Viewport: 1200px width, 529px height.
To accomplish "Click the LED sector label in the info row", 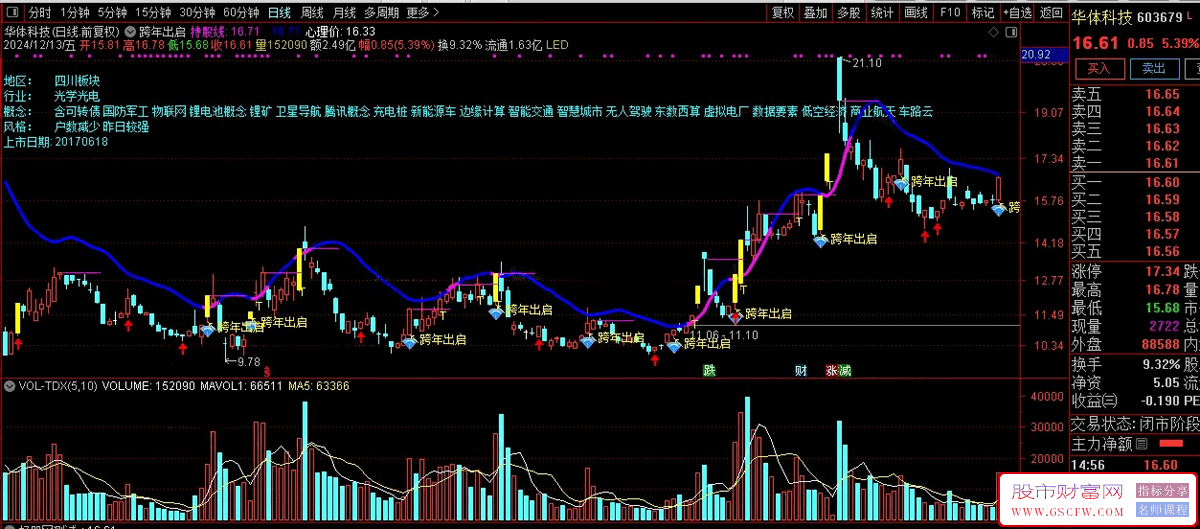I will point(557,45).
